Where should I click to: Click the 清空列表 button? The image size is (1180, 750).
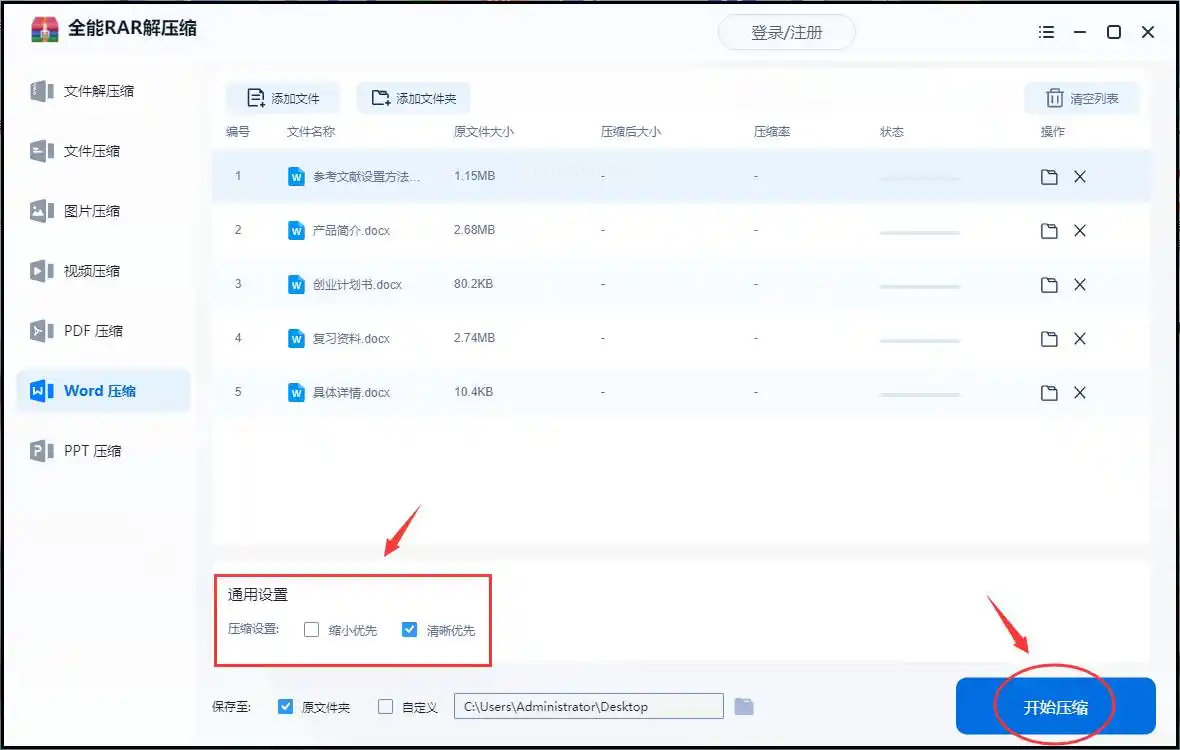click(1082, 98)
